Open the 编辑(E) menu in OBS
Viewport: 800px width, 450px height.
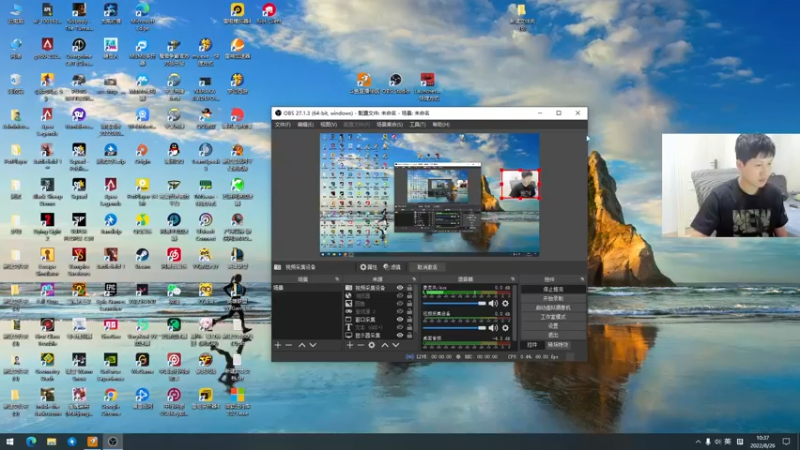click(x=305, y=124)
